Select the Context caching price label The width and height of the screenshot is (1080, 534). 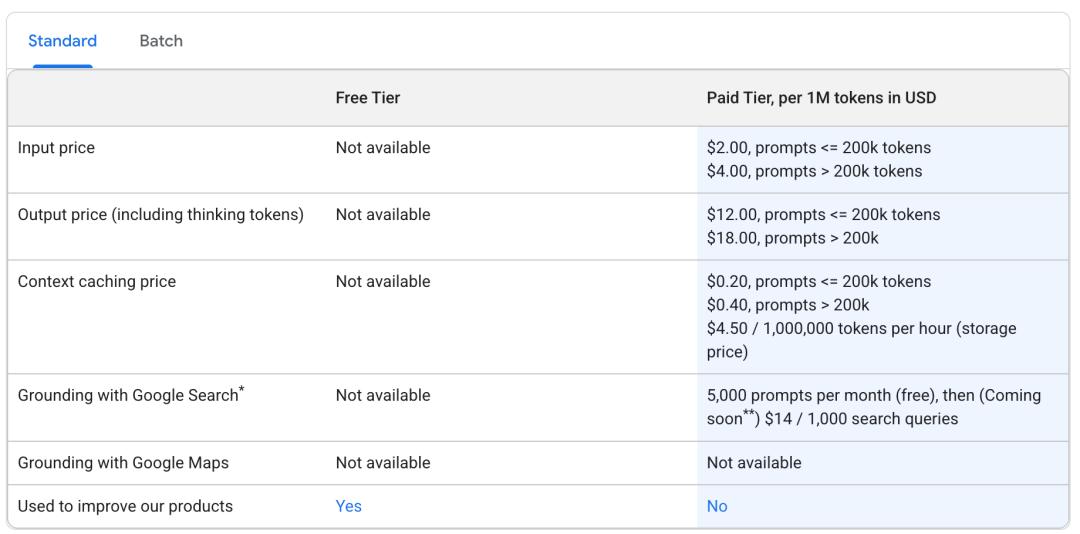tap(96, 281)
